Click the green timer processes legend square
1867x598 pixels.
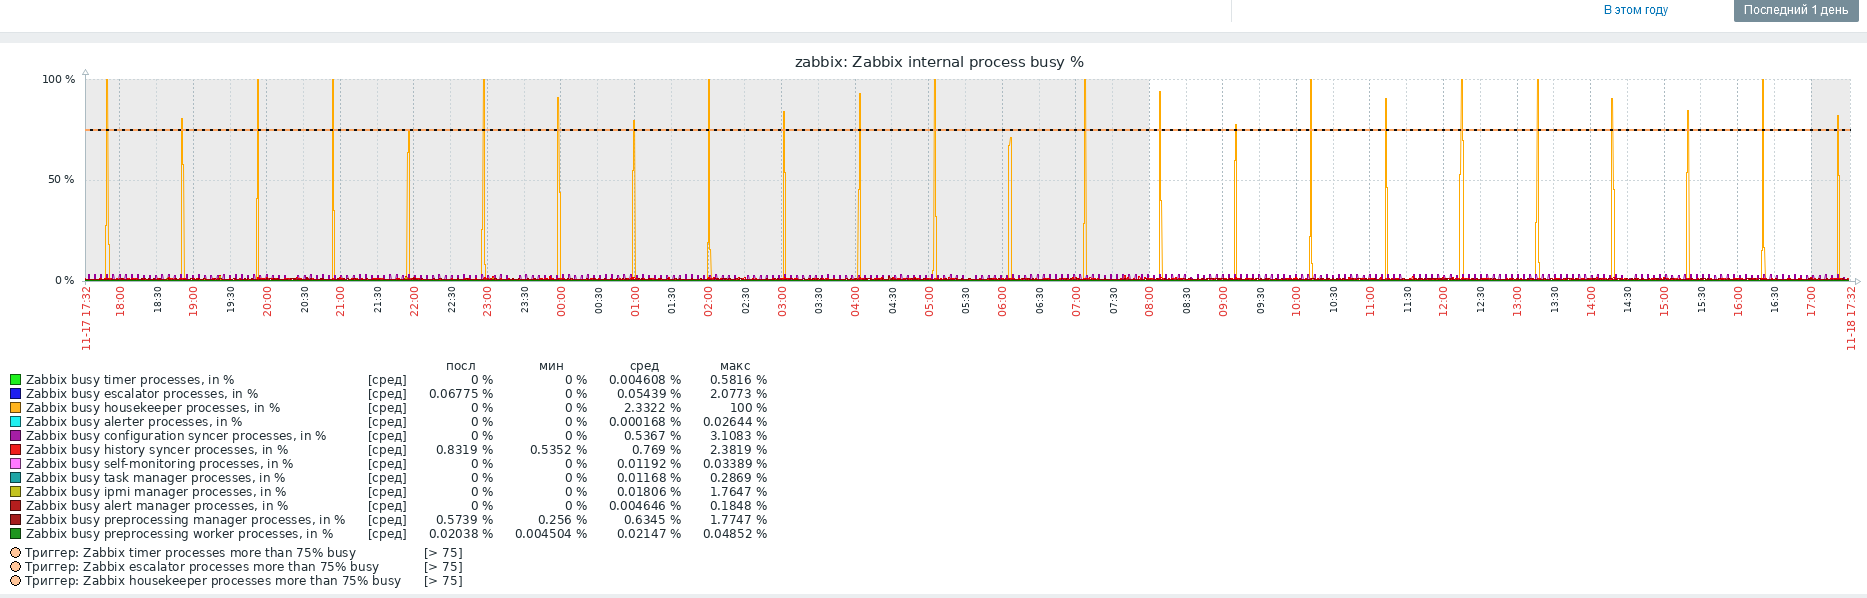[15, 380]
